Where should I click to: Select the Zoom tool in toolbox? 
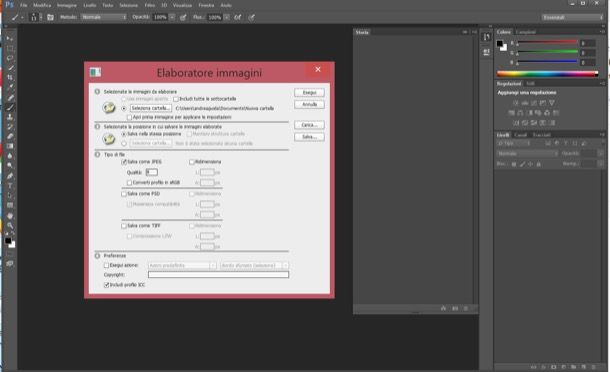coord(10,225)
